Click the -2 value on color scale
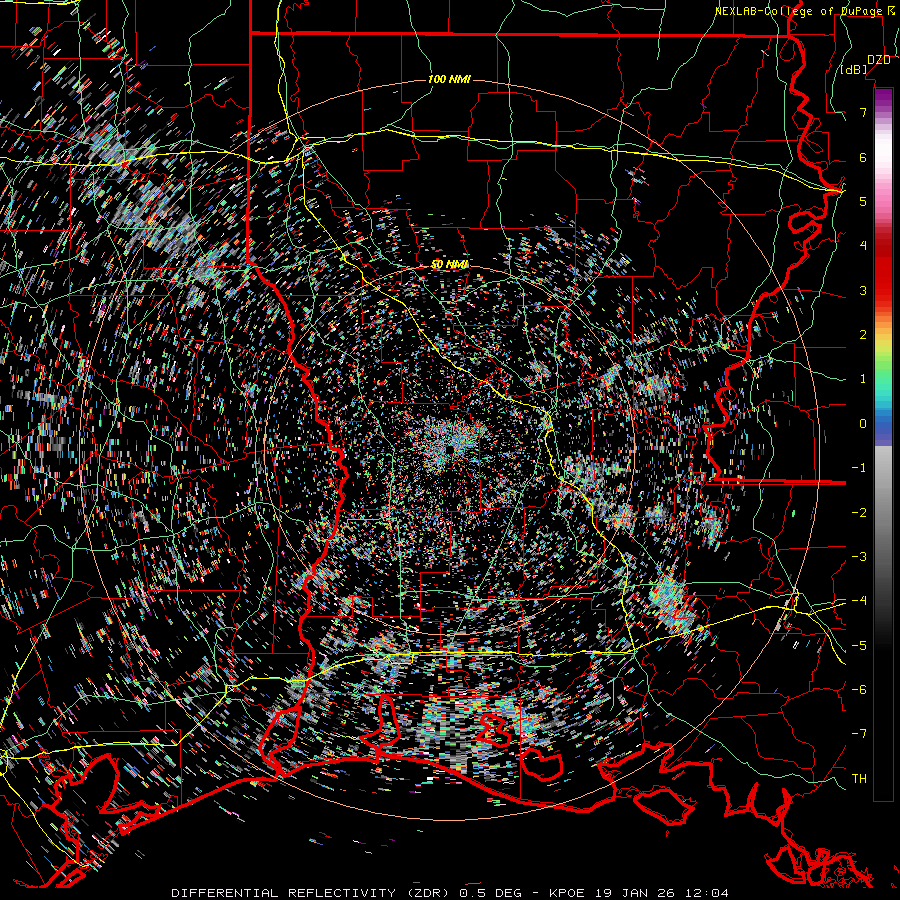 point(859,513)
